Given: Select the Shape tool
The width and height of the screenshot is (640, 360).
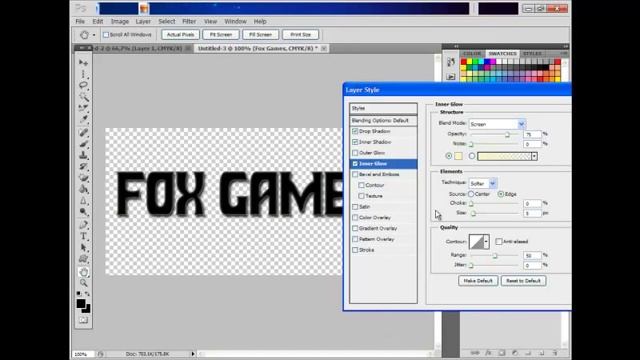Looking at the screenshot, I should [x=83, y=259].
